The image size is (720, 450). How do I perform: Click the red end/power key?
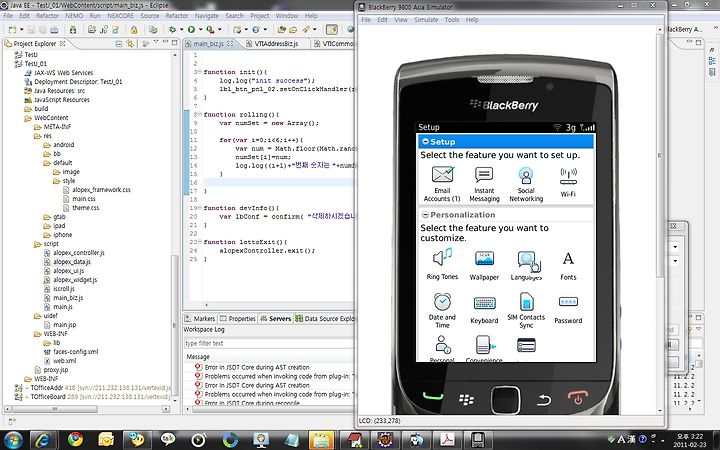coord(578,398)
